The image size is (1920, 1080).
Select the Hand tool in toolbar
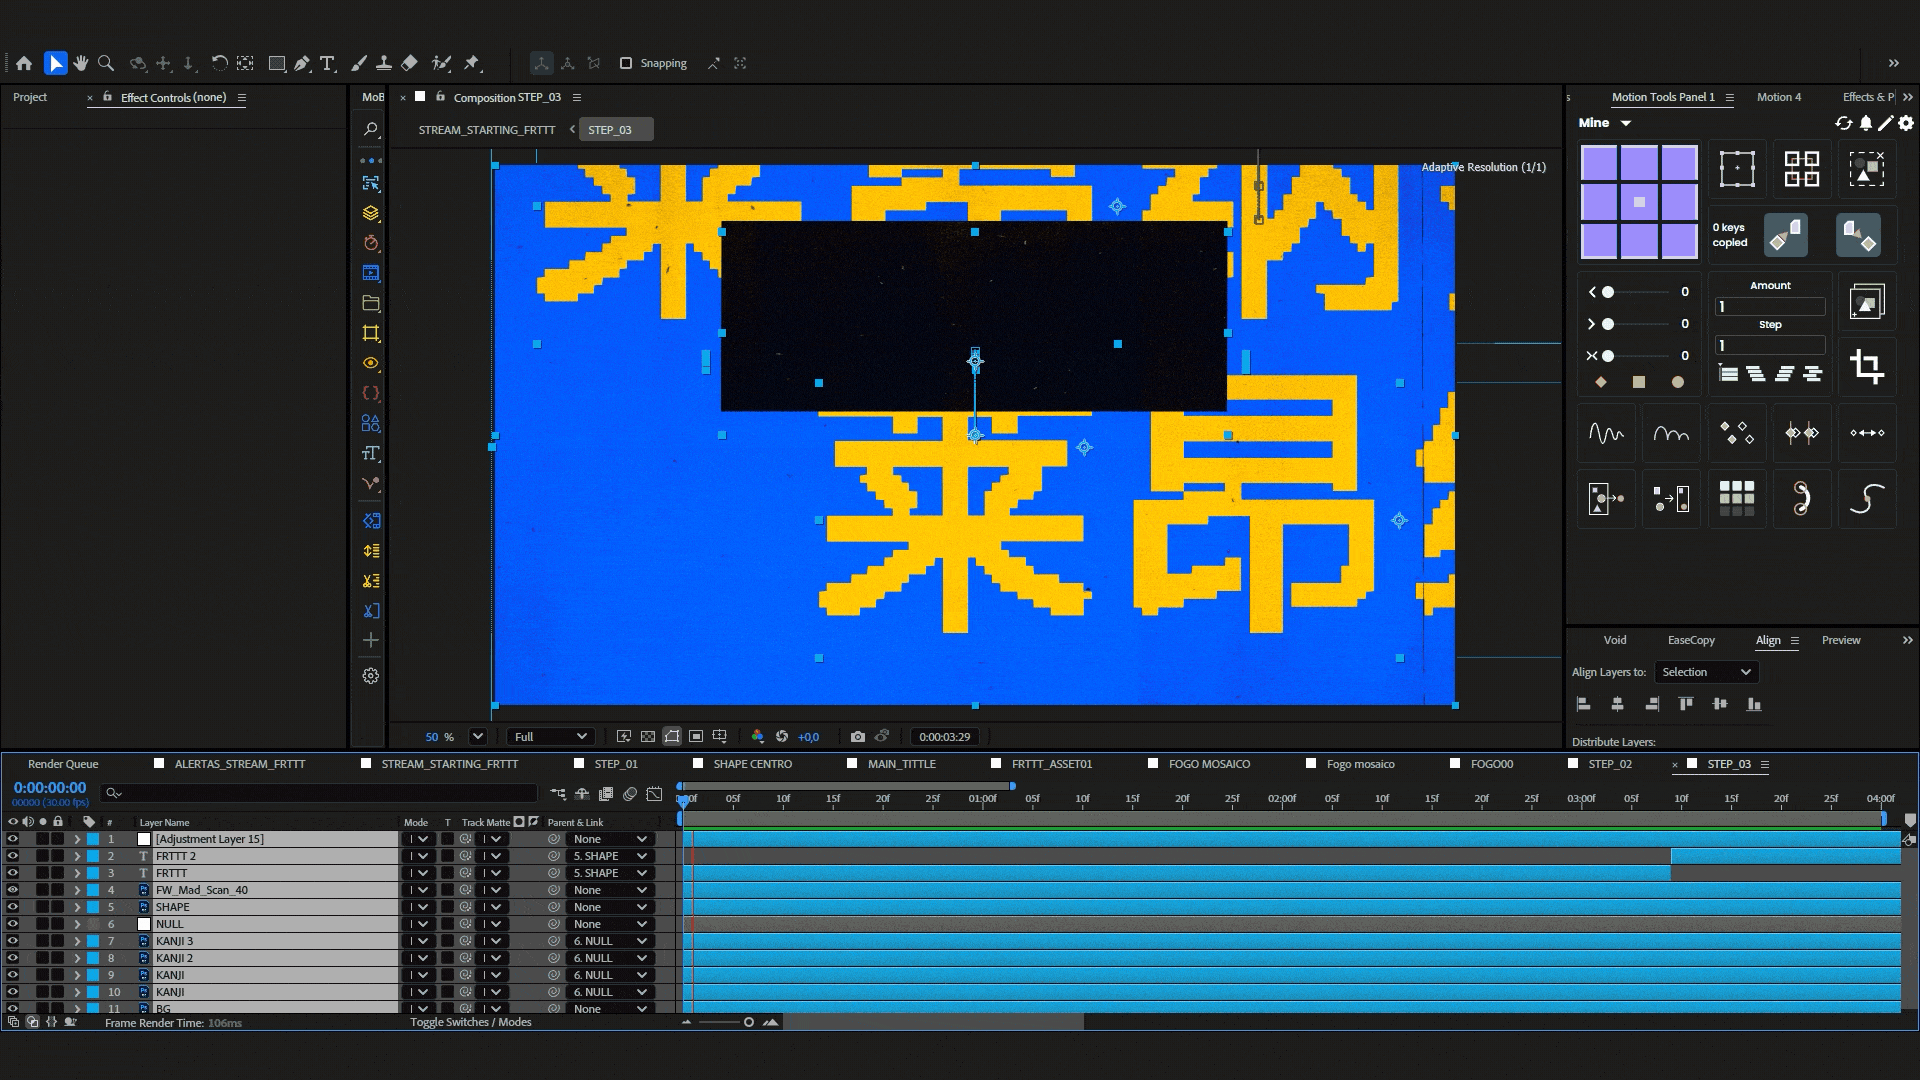[80, 63]
